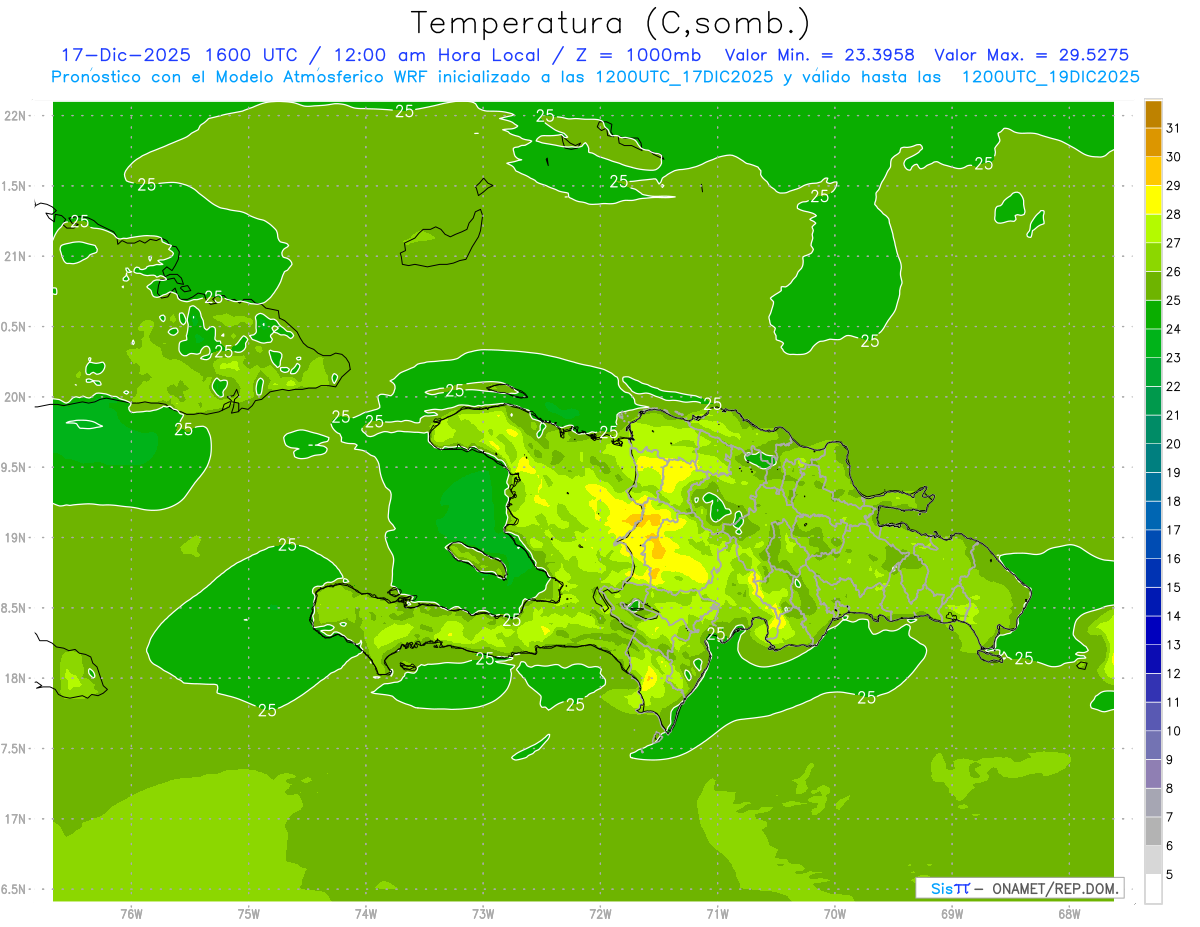
Task: Pick the blue swatch between 16 and 17
Action: [1153, 544]
